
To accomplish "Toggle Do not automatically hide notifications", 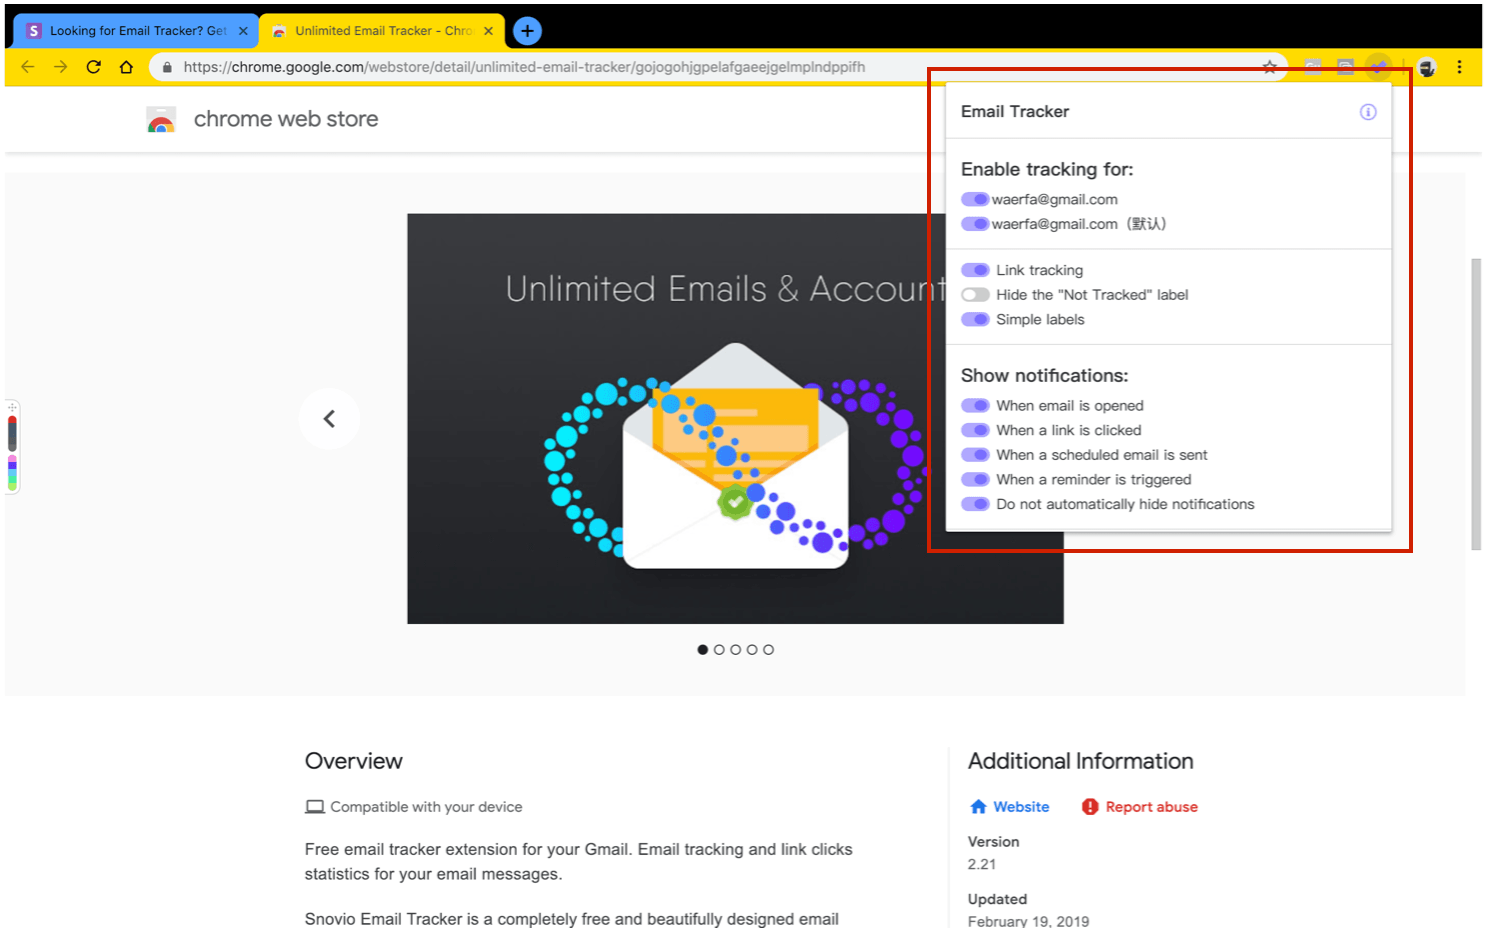I will pos(975,505).
